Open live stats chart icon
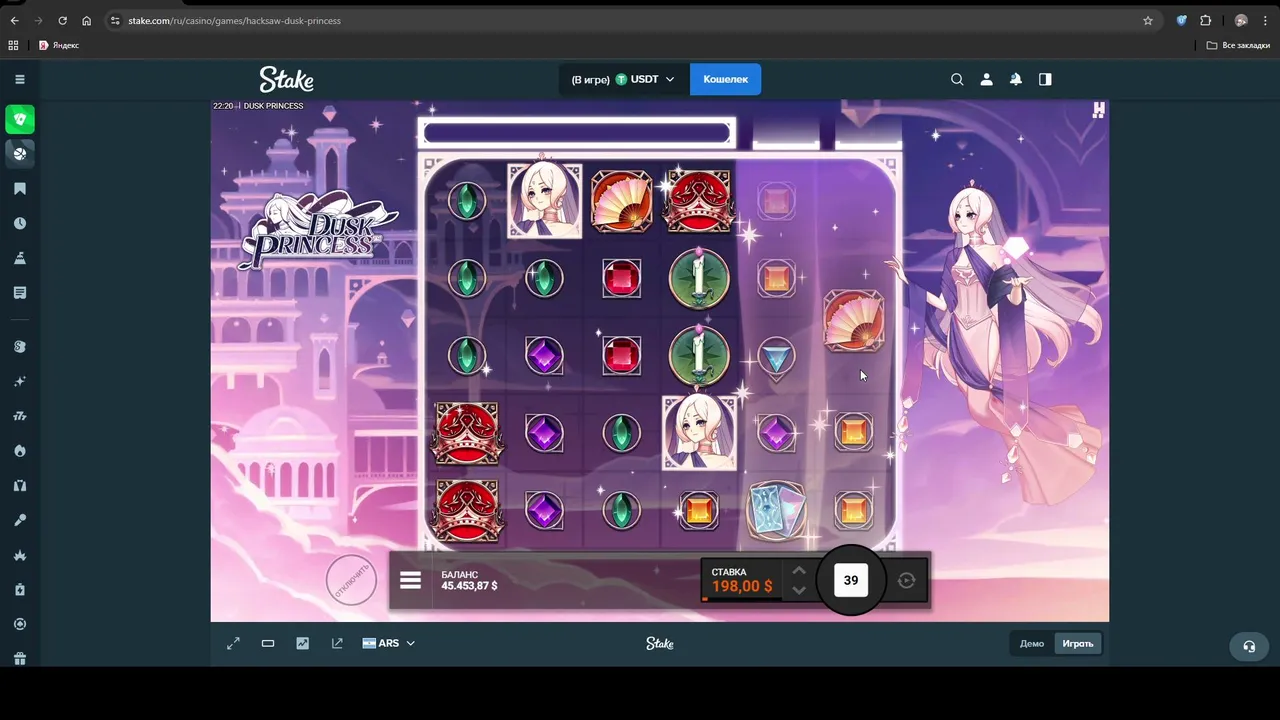This screenshot has width=1280, height=720. pos(302,643)
